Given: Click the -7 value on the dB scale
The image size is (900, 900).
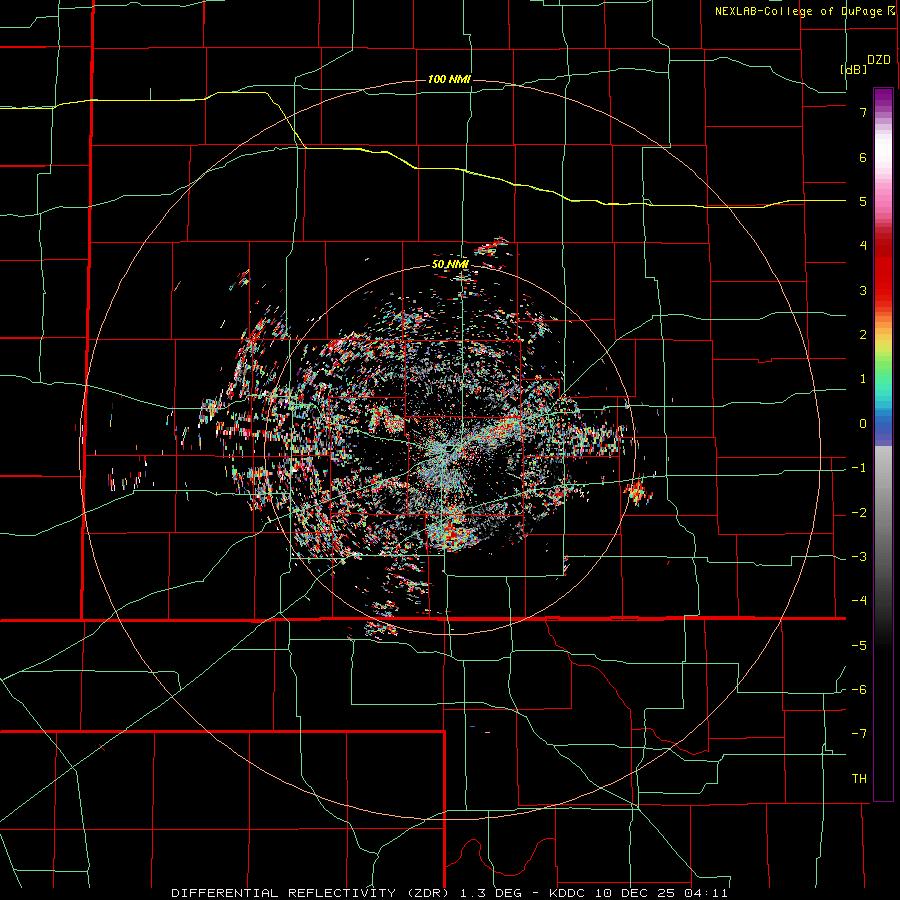Looking at the screenshot, I should (x=859, y=734).
